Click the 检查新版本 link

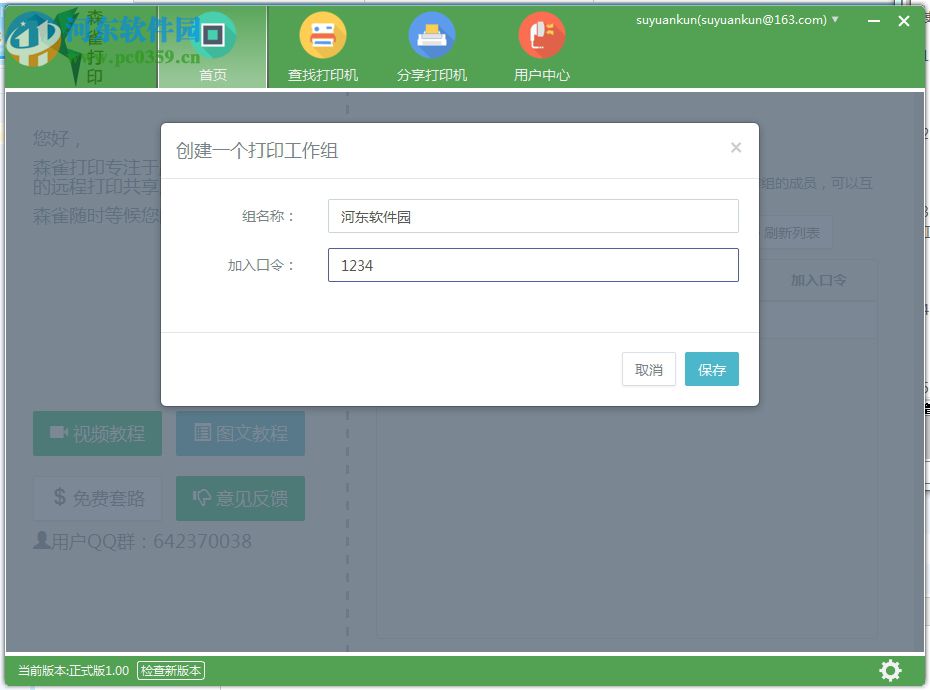point(170,671)
